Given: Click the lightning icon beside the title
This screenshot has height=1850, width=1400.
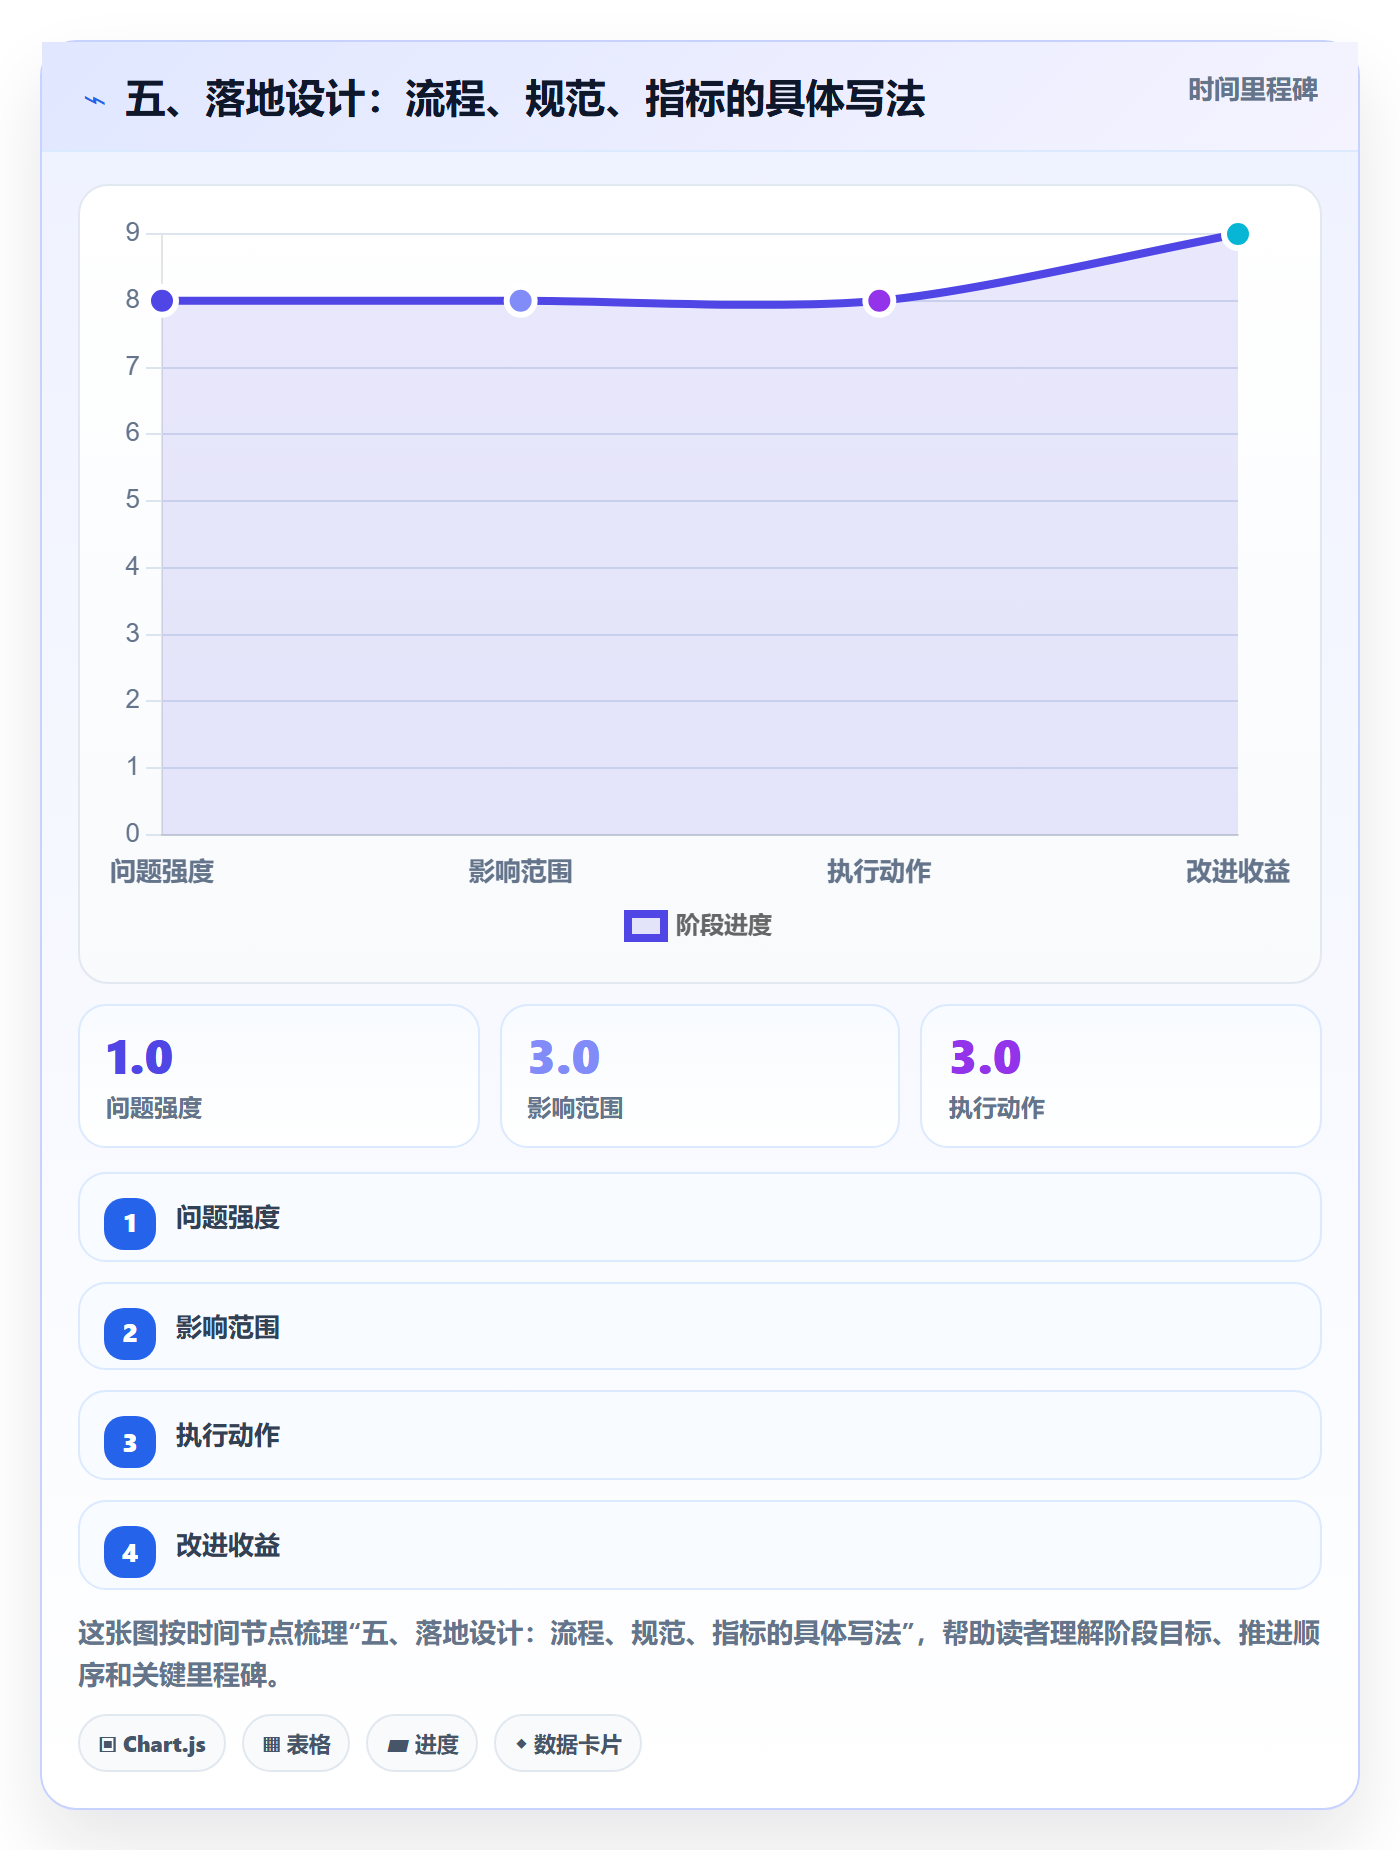Looking at the screenshot, I should [95, 100].
